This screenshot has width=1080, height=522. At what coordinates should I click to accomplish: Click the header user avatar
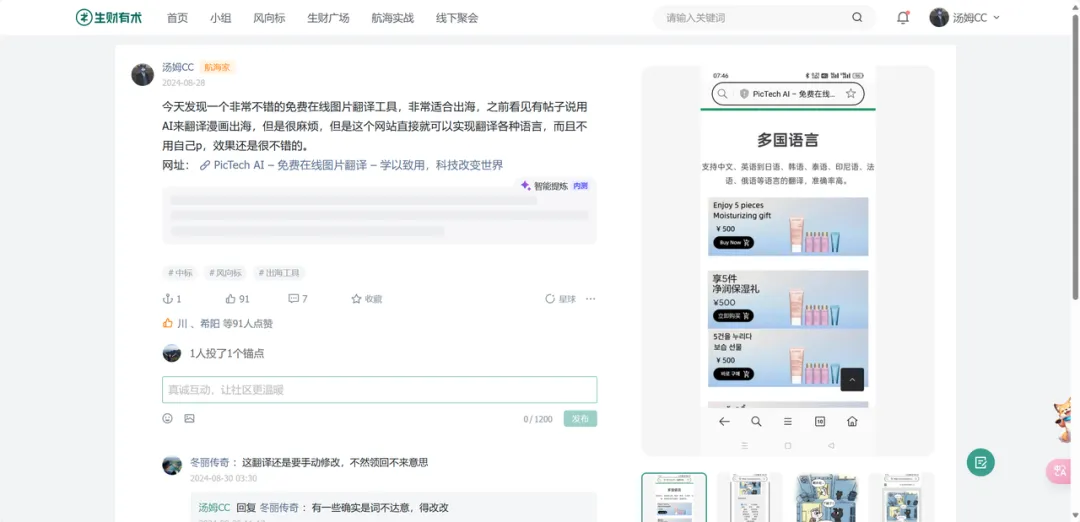click(x=939, y=18)
